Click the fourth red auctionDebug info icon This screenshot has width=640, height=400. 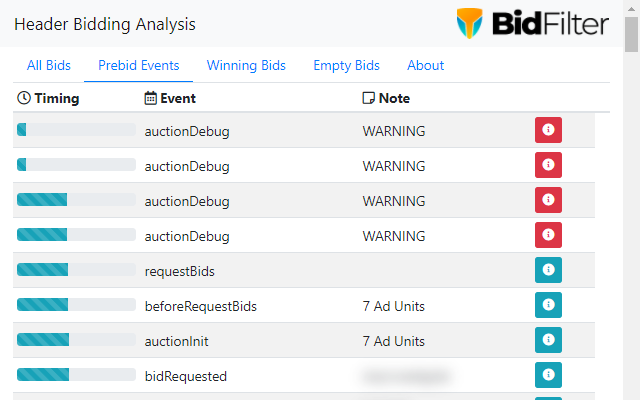point(548,235)
